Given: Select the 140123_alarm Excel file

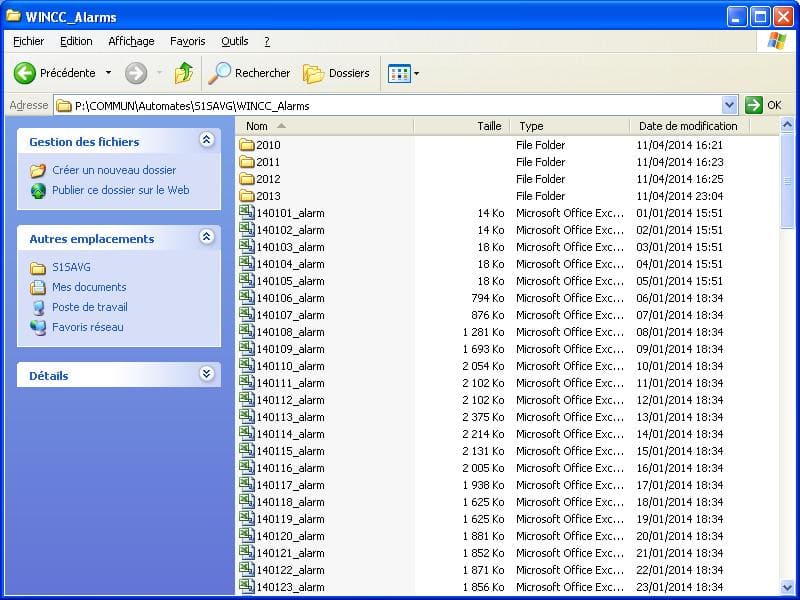Looking at the screenshot, I should [290, 587].
